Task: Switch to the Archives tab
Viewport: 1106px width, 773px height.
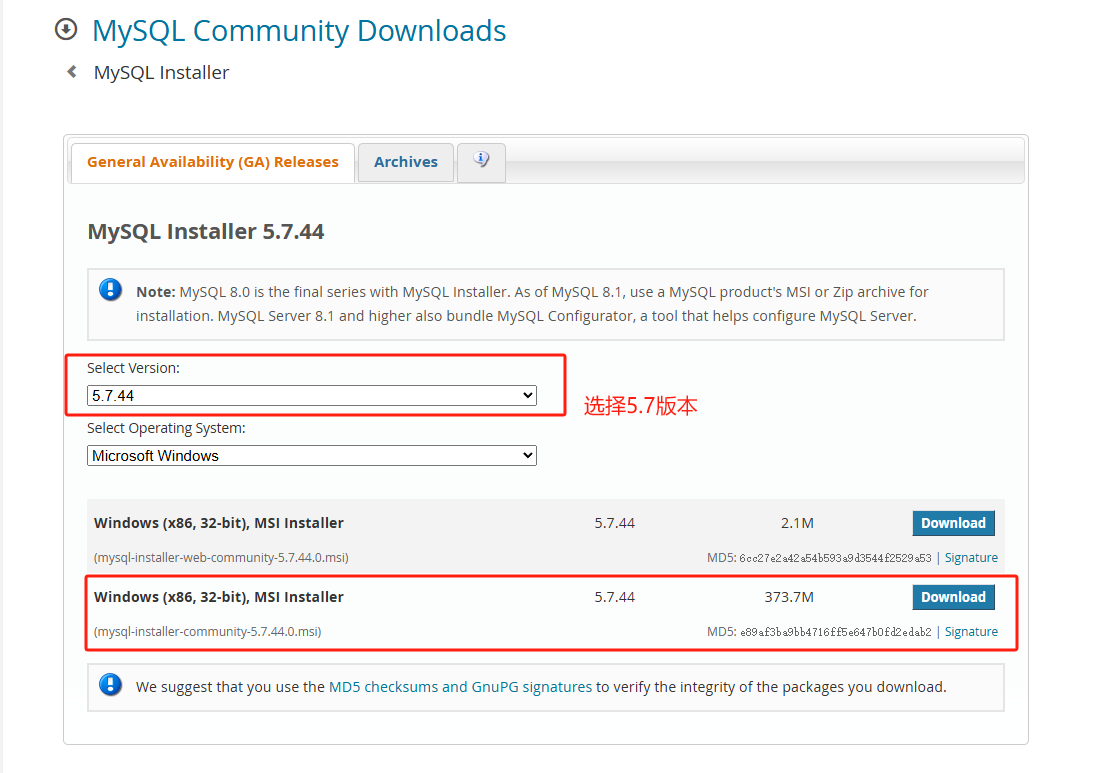Action: tap(405, 162)
